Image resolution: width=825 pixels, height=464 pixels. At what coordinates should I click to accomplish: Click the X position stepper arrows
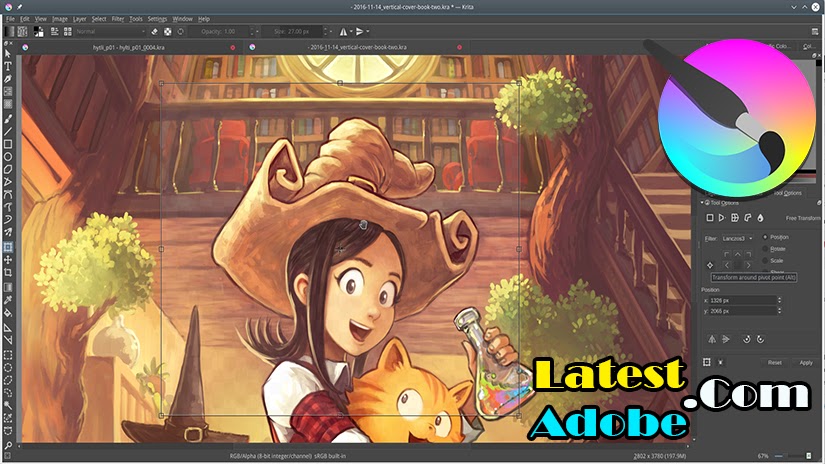779,300
